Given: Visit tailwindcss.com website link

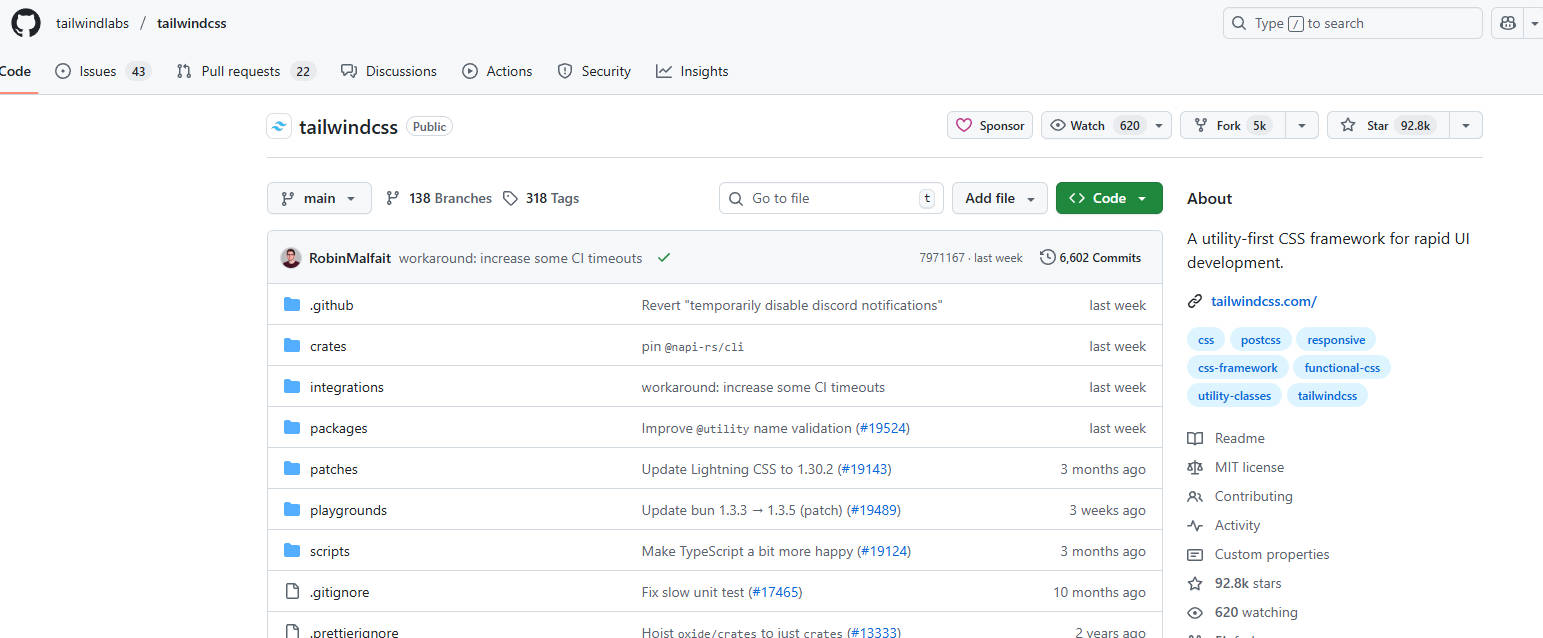Looking at the screenshot, I should [x=1263, y=301].
